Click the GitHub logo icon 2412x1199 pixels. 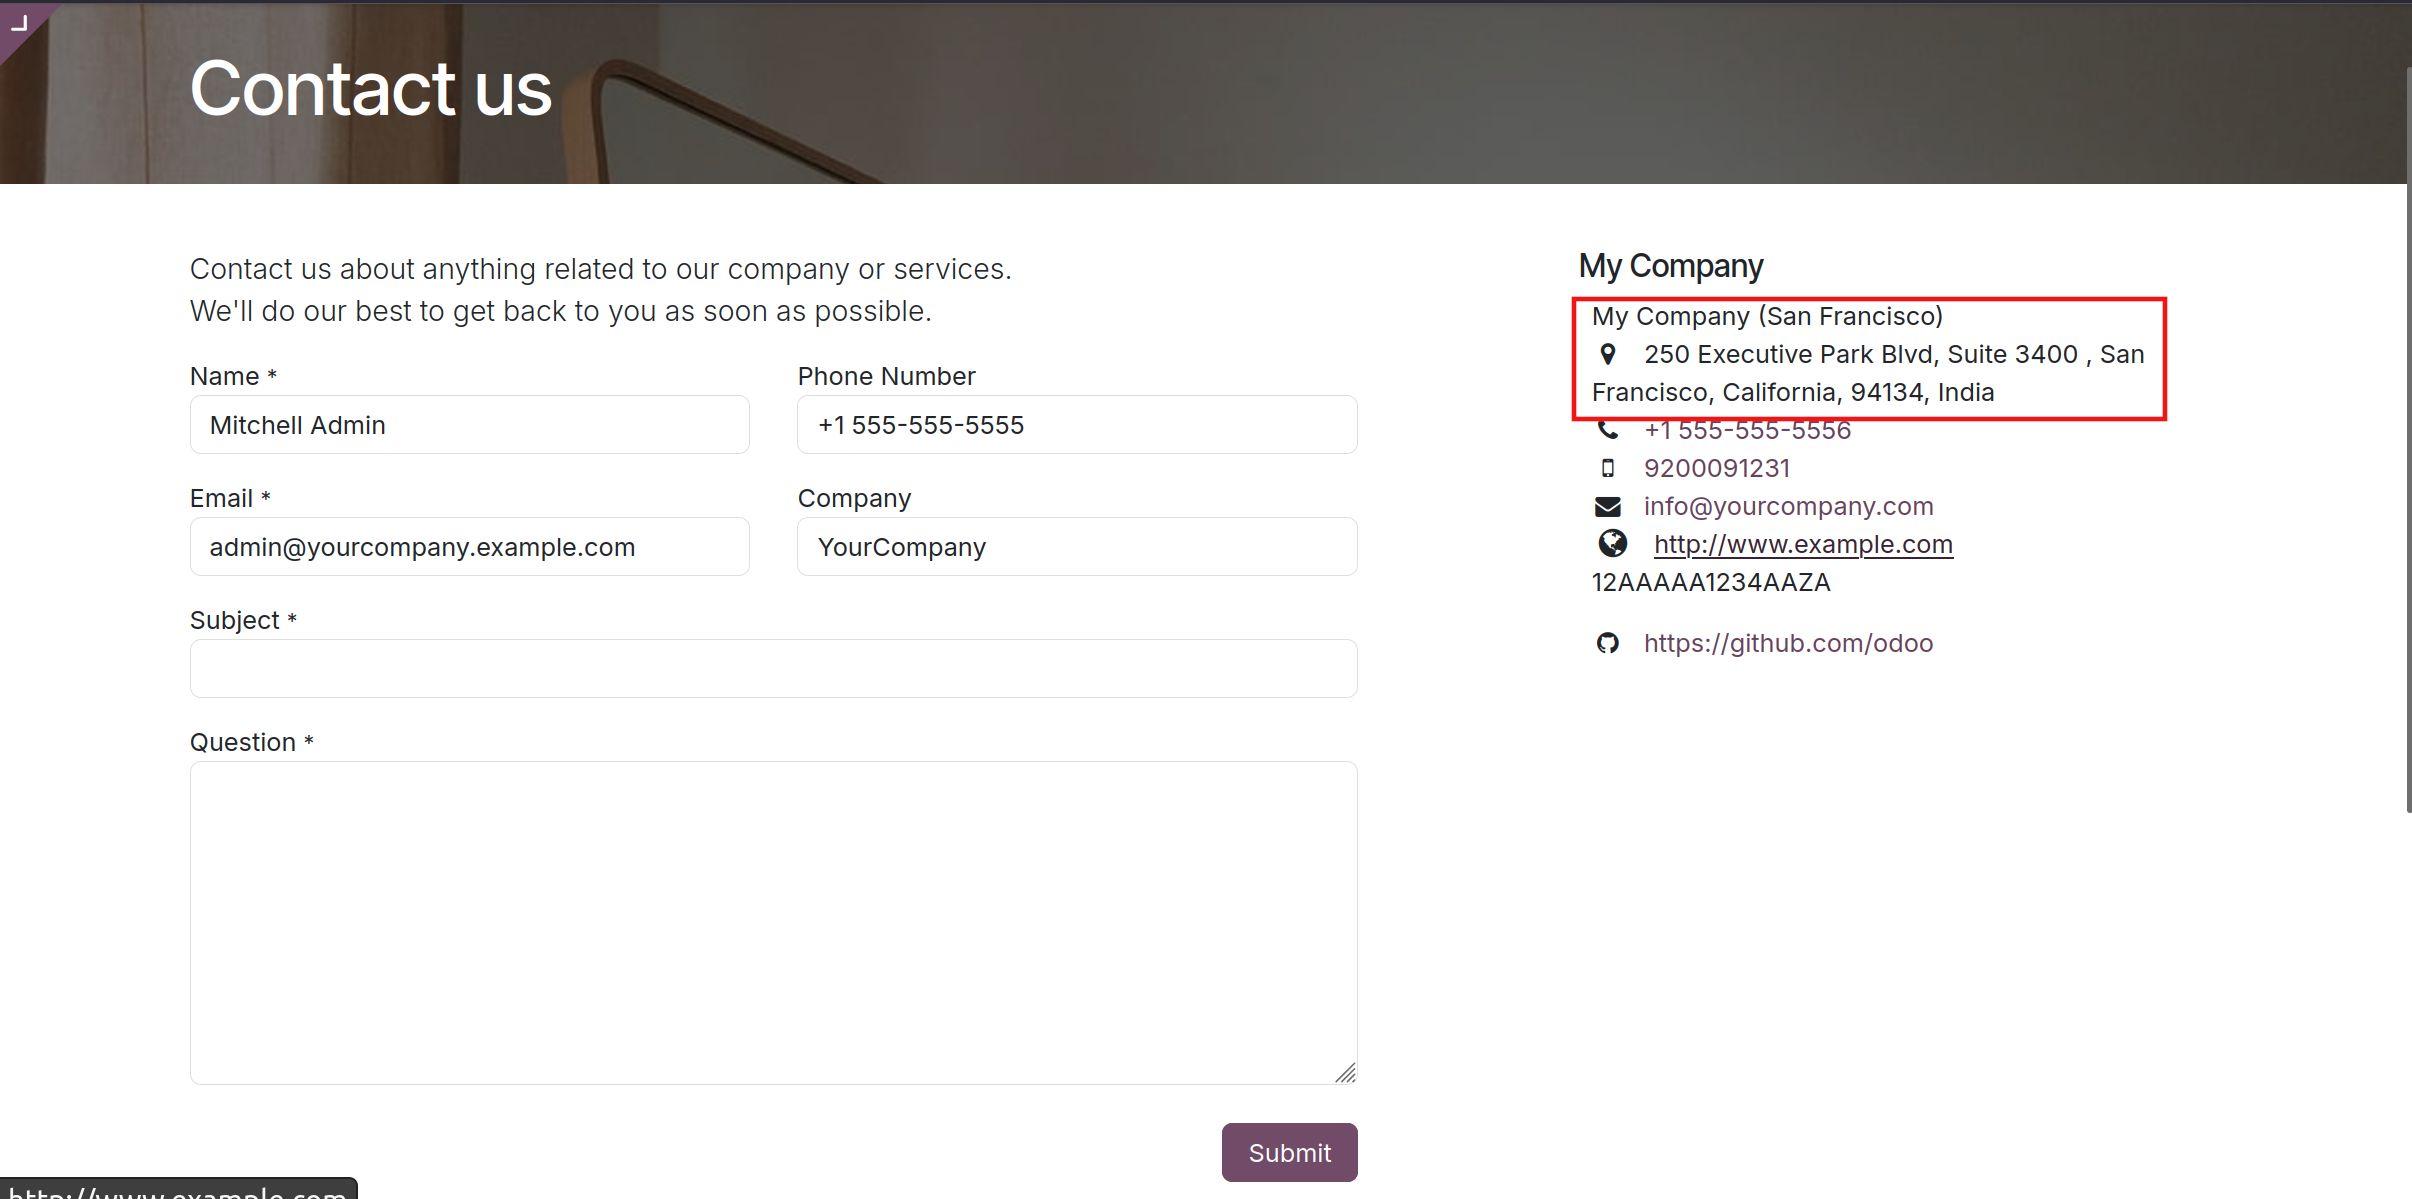(x=1607, y=643)
